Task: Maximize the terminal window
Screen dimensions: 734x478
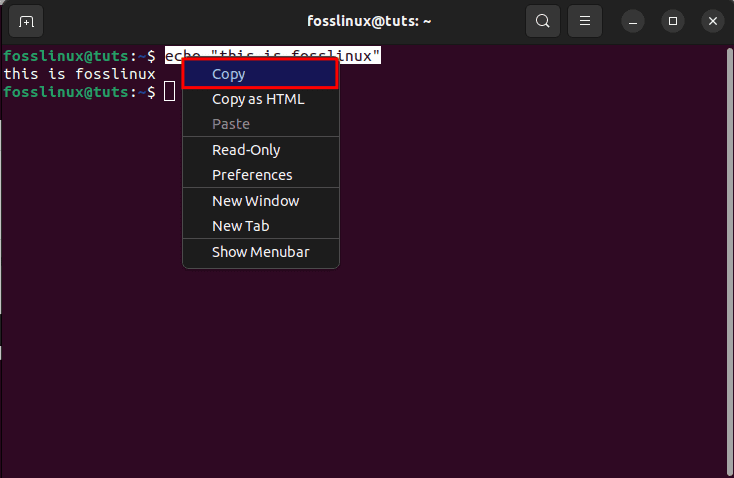Action: 673,20
